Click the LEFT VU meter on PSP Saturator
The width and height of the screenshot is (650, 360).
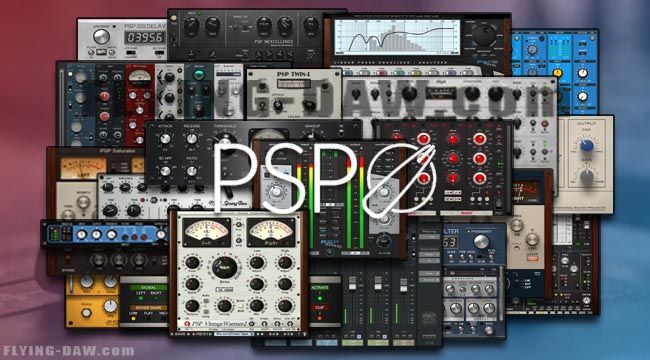tap(82, 168)
